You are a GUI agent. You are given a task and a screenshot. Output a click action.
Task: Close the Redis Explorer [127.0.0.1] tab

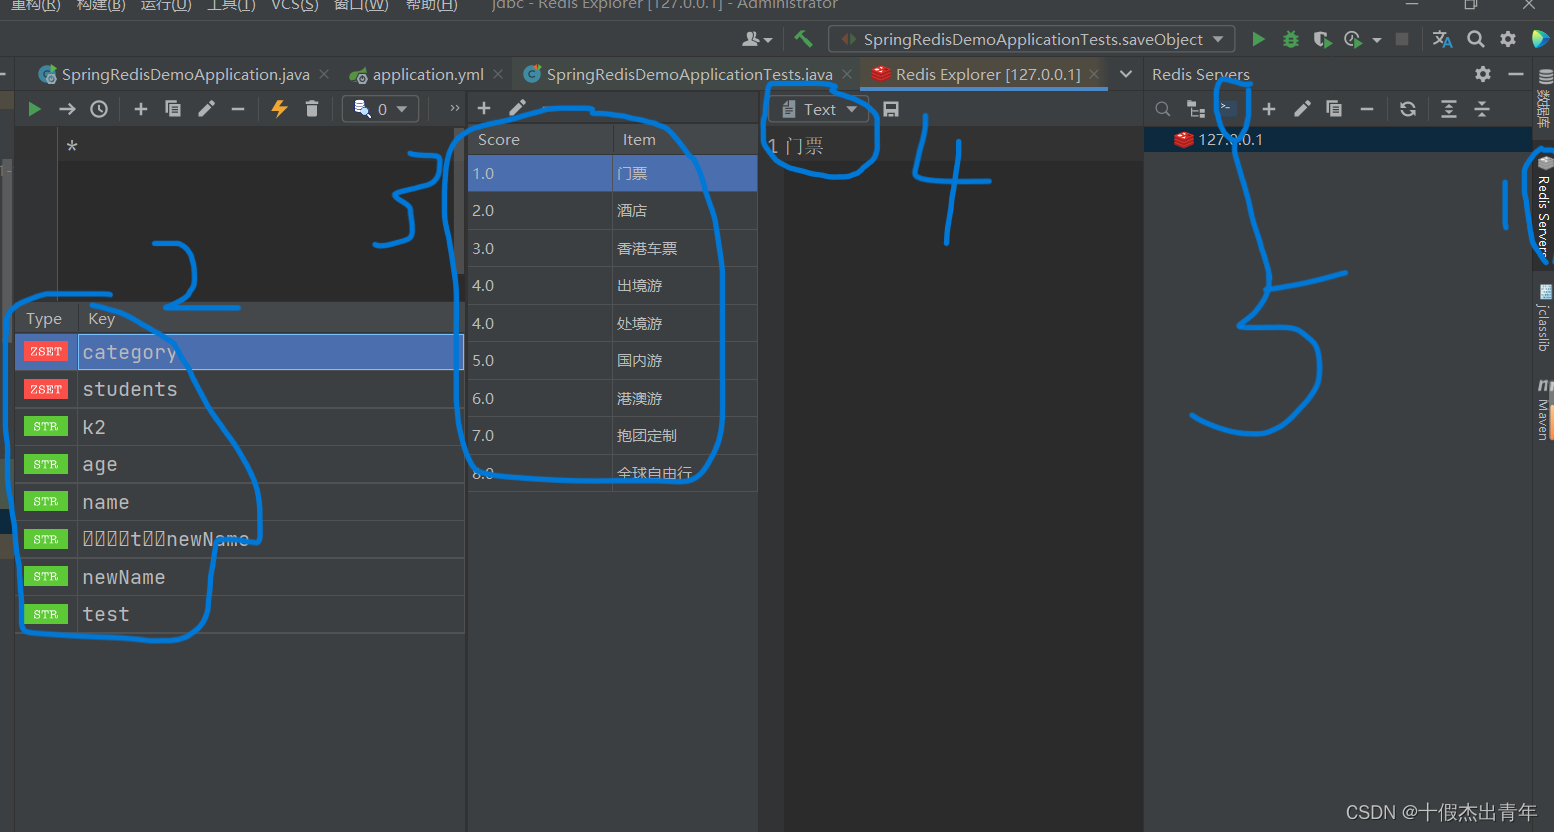tap(1094, 74)
